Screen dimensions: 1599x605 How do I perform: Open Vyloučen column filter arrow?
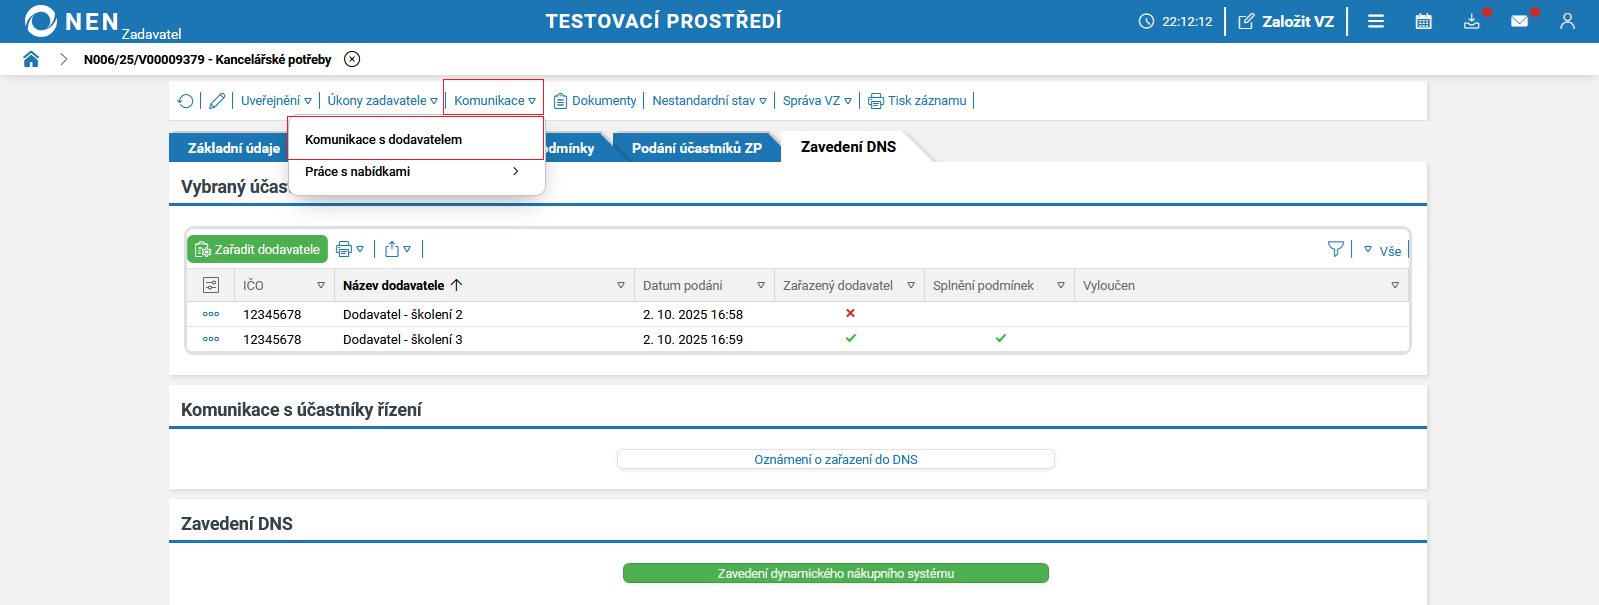(x=1395, y=286)
